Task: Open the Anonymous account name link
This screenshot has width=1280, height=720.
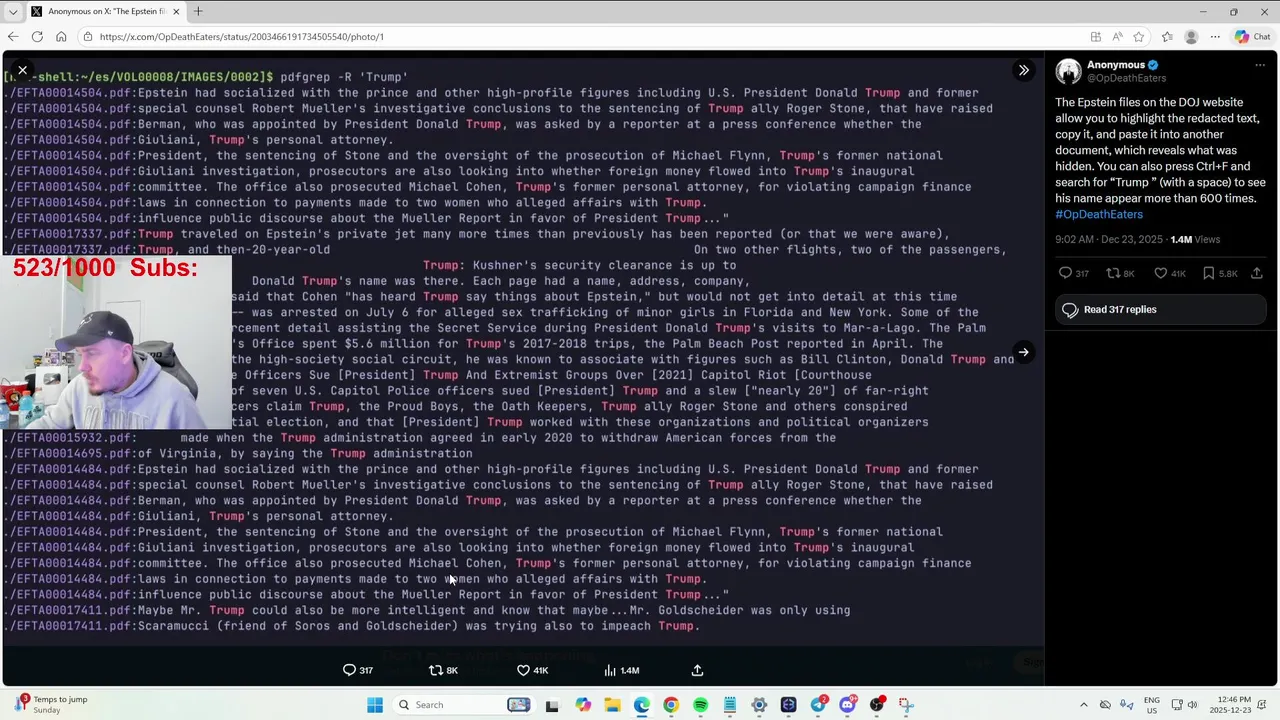Action: pos(1116,65)
